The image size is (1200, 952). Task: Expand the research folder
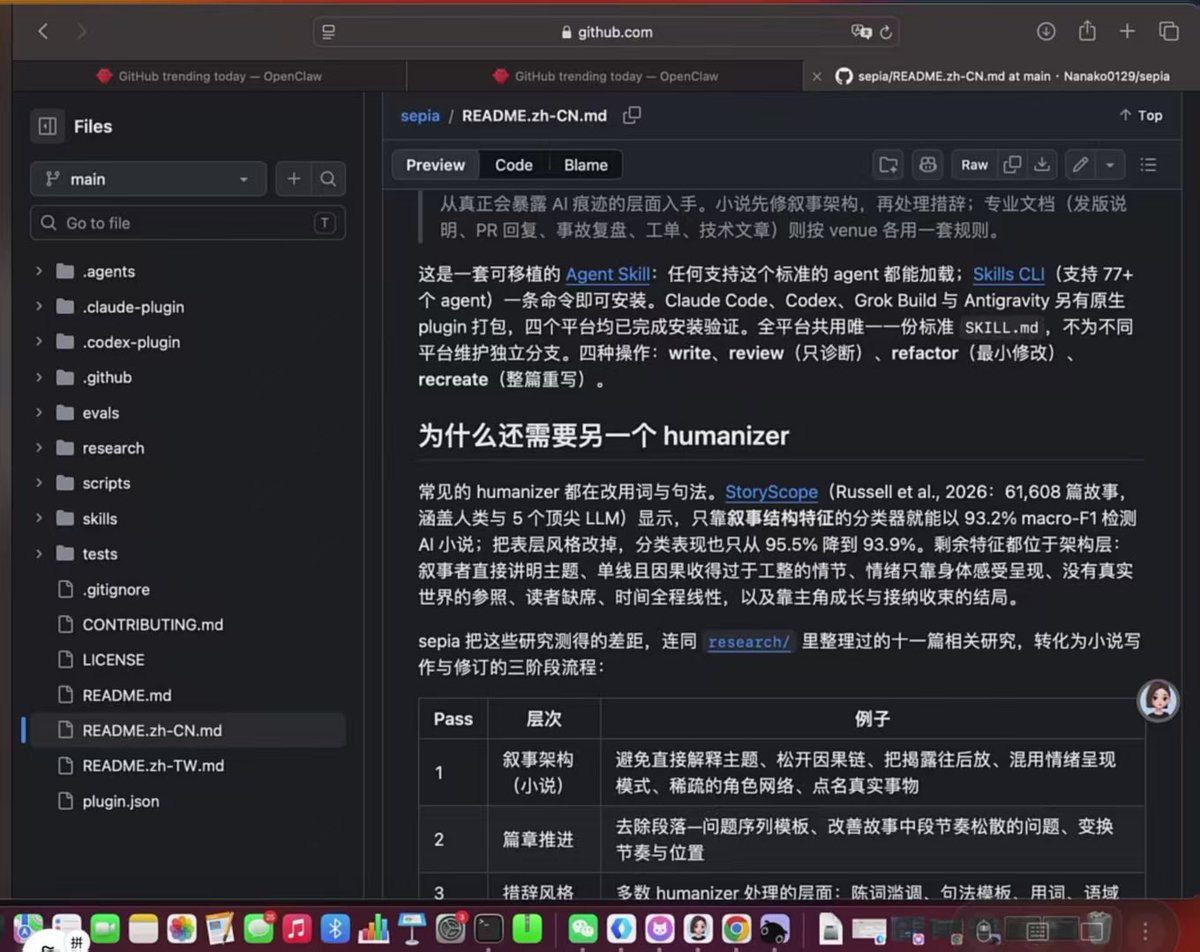coord(39,448)
